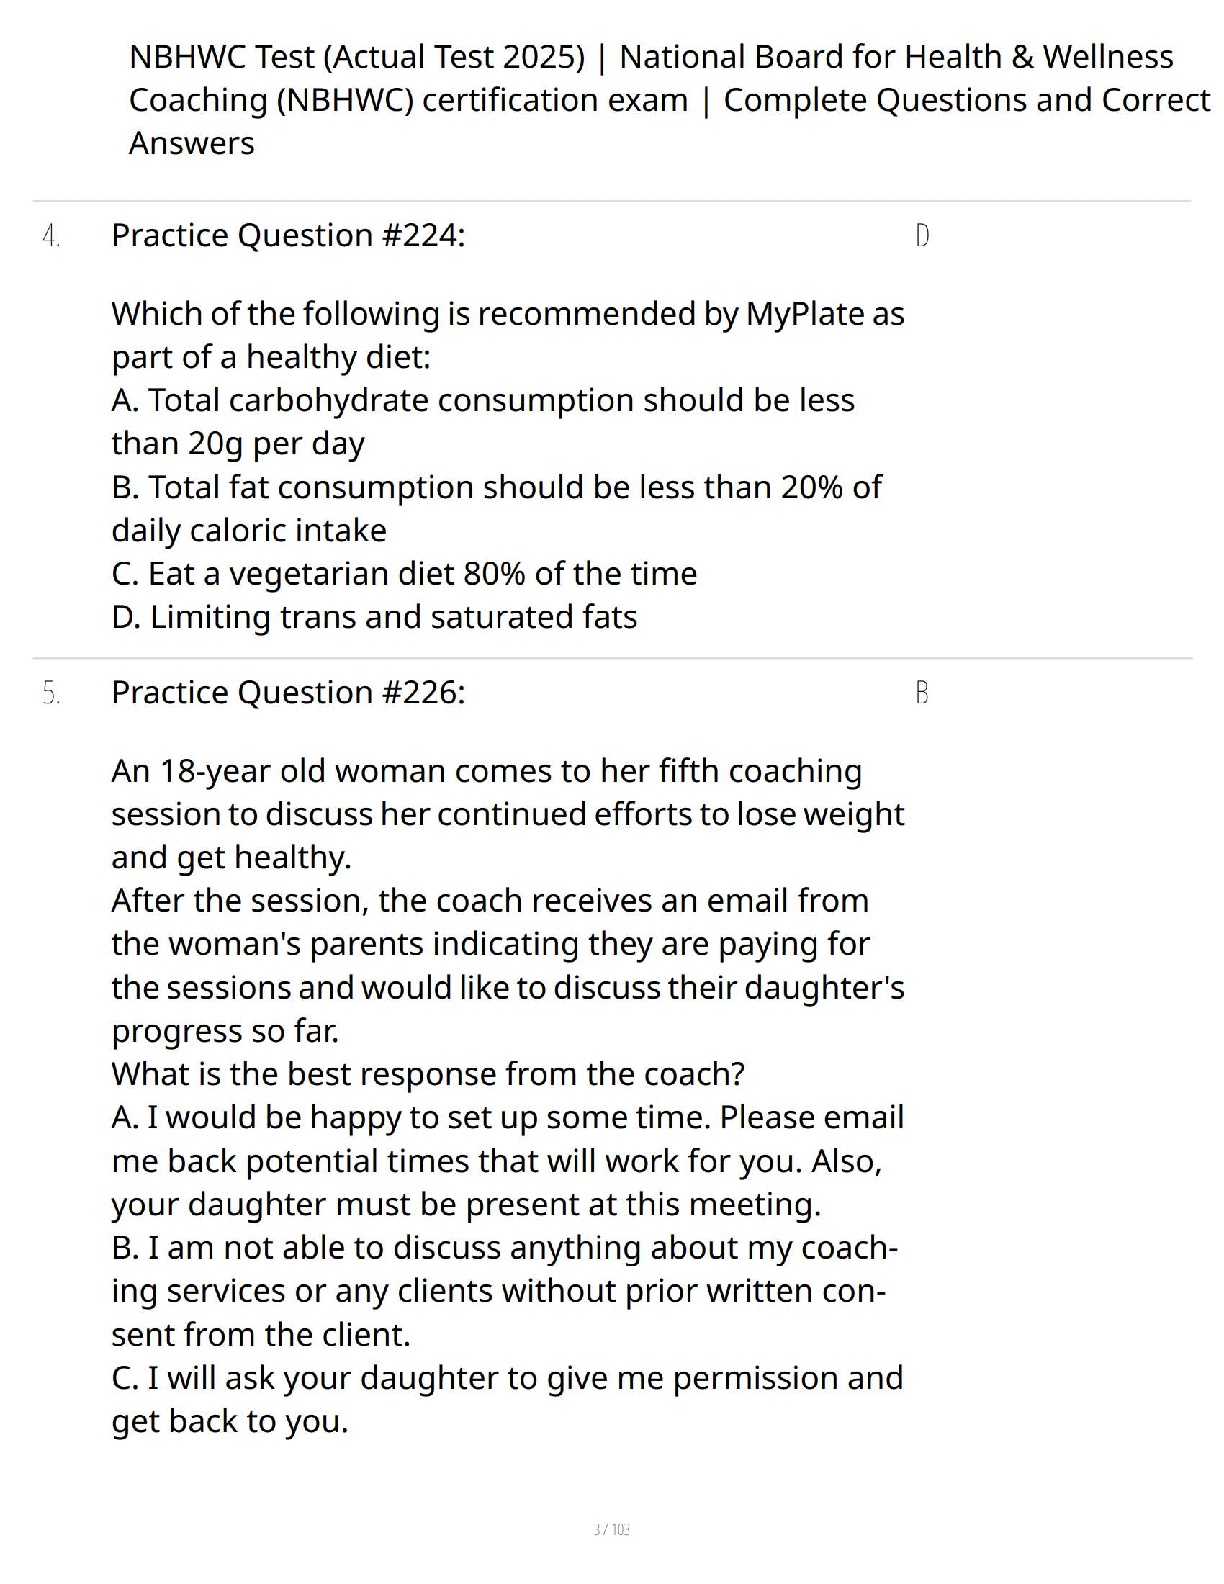This screenshot has height=1584, width=1224.
Task: Select the Practice Question #224 heading
Action: point(288,235)
